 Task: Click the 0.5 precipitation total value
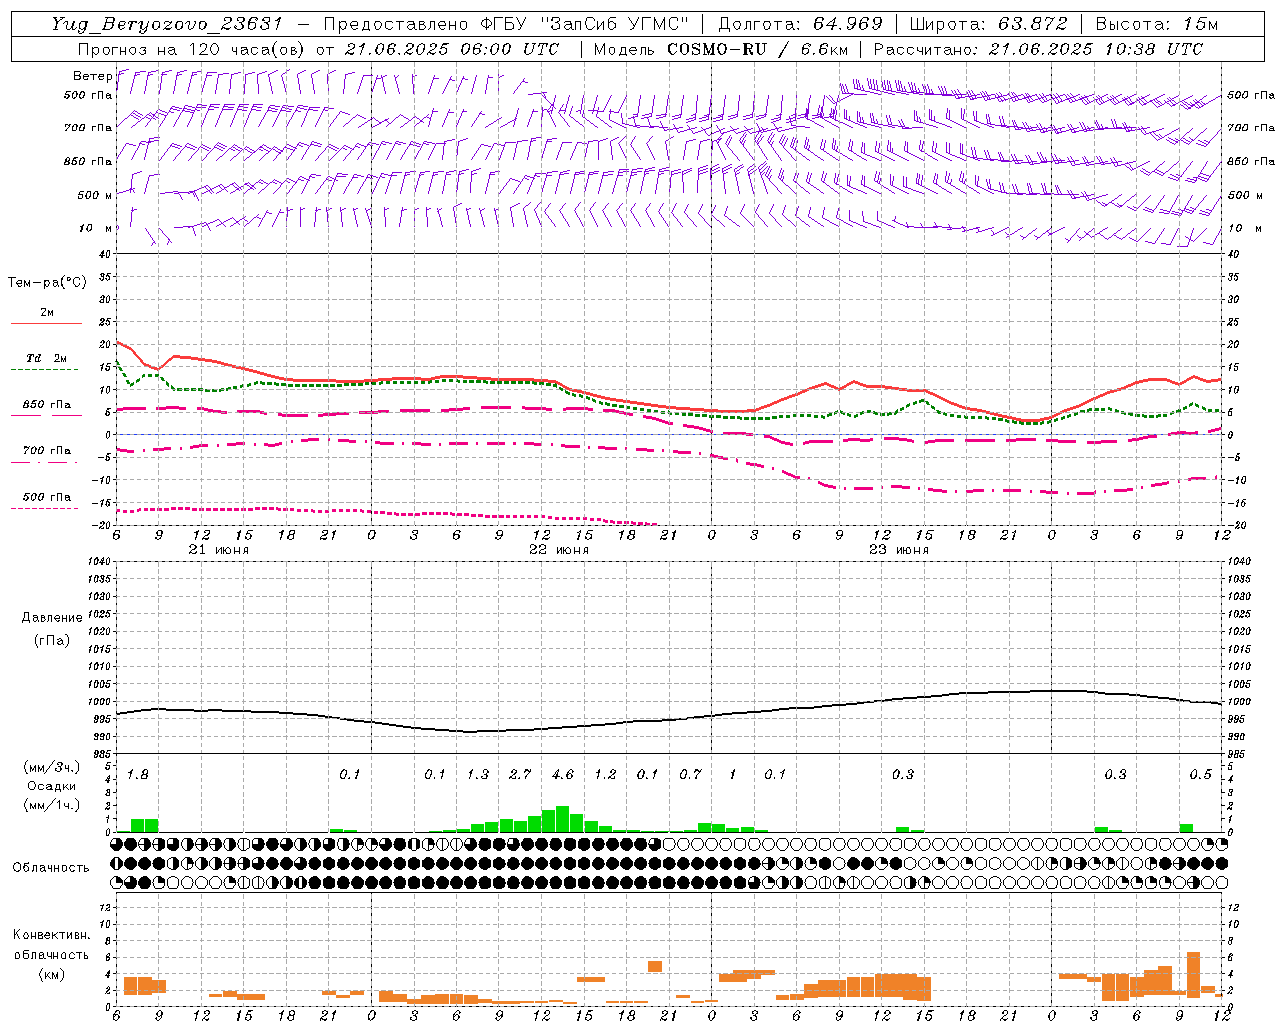point(1200,774)
